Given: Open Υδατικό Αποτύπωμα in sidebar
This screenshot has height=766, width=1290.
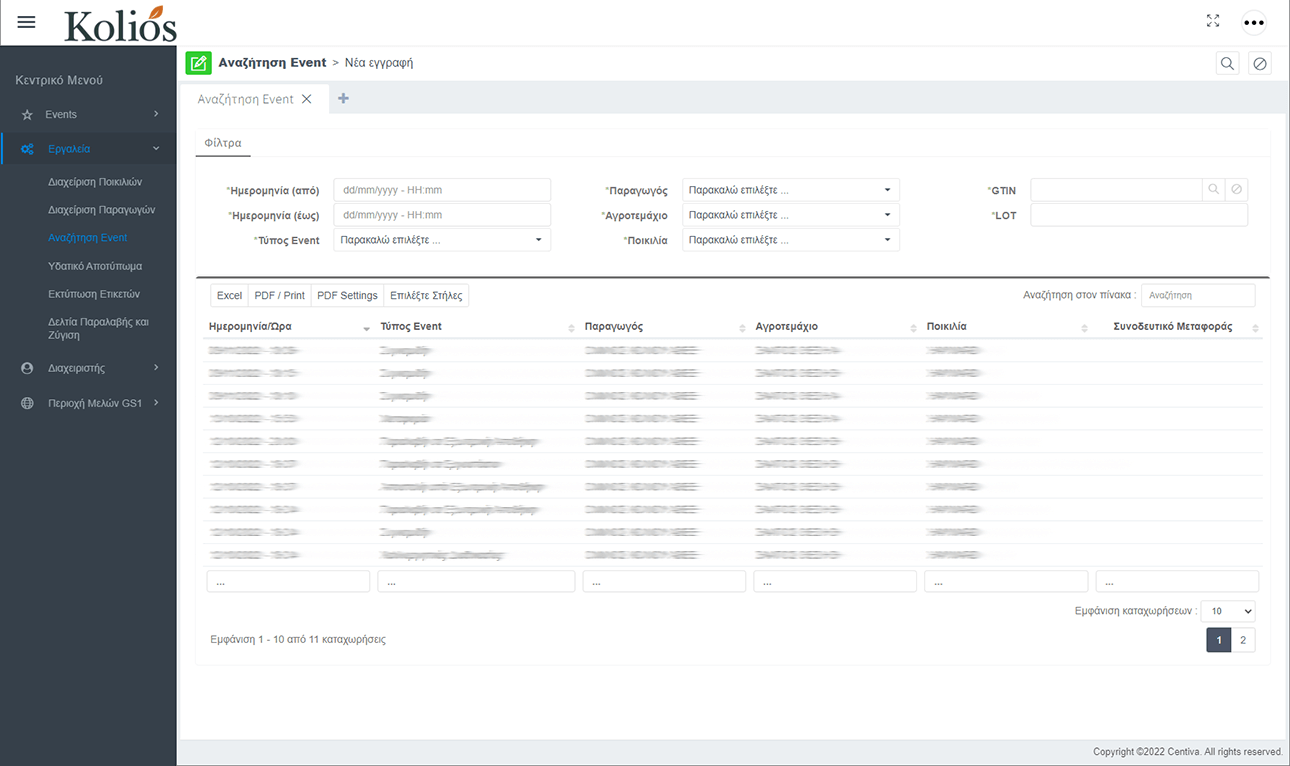Looking at the screenshot, I should (95, 266).
